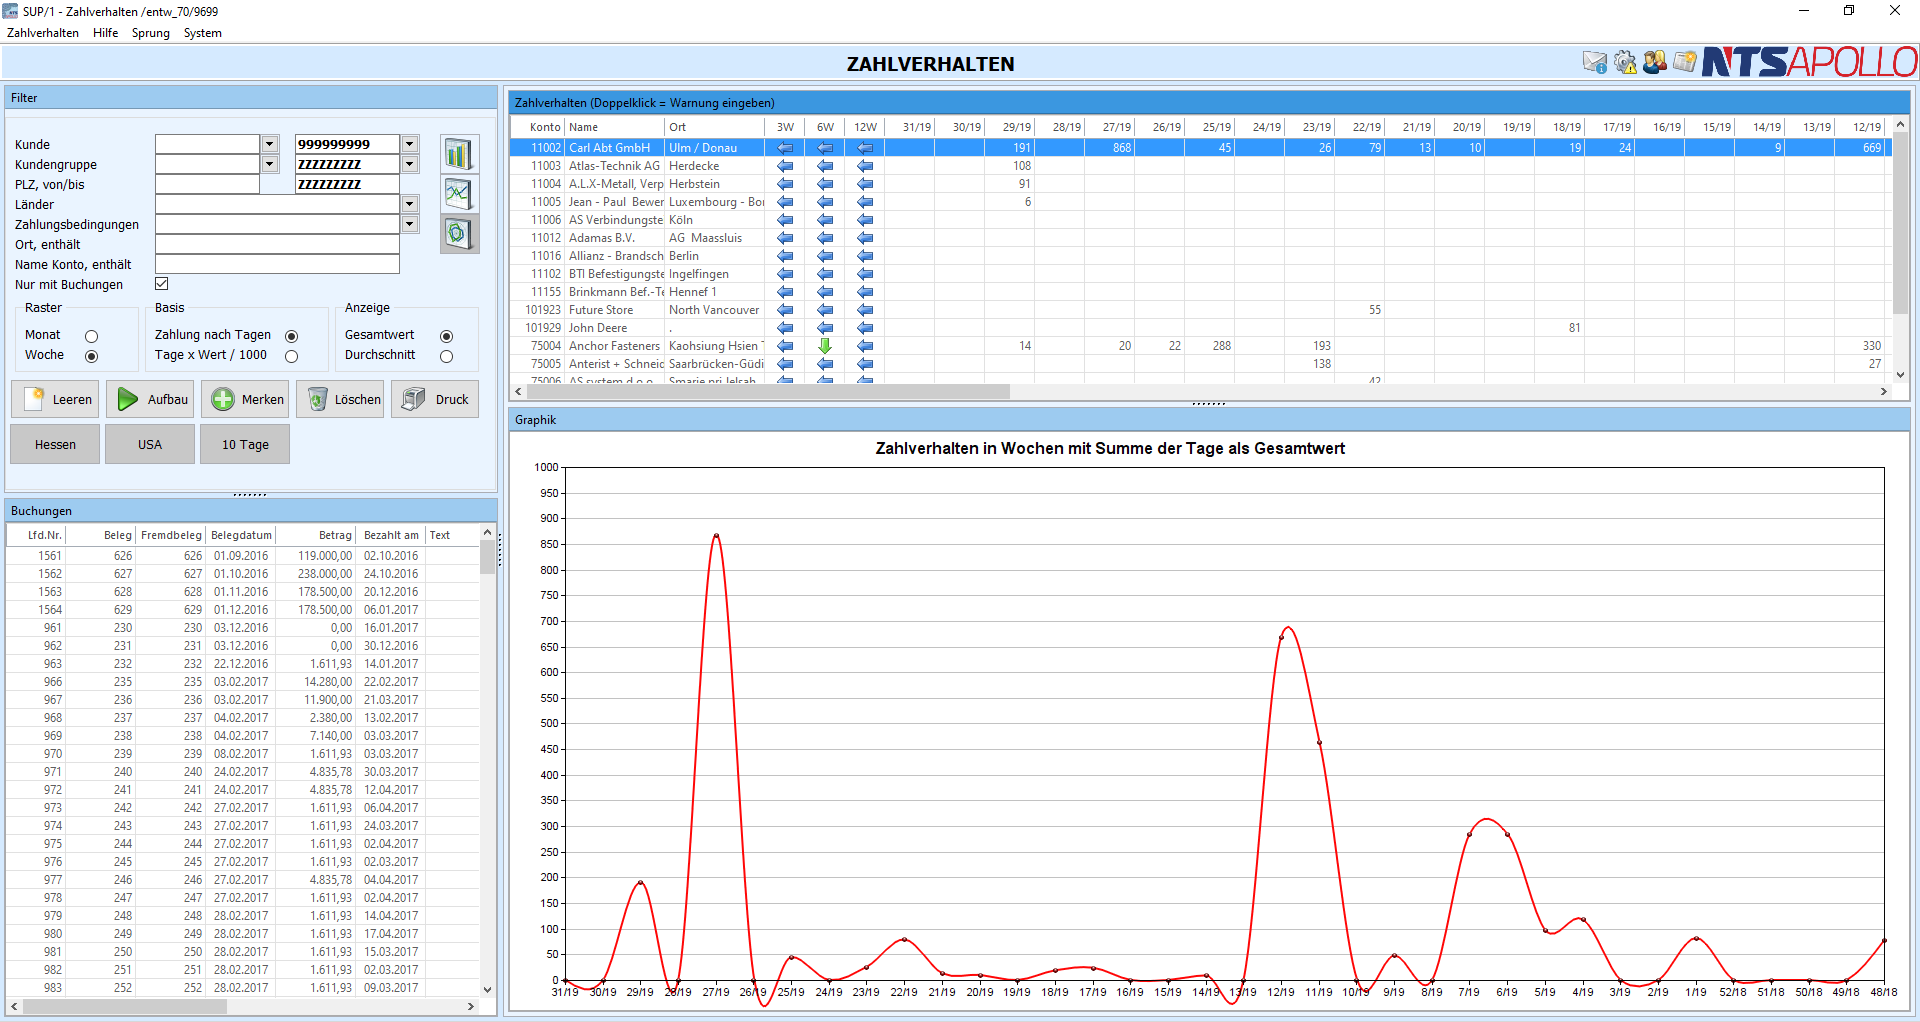Click the Ort, enthält input field
The width and height of the screenshot is (1920, 1022).
(277, 244)
